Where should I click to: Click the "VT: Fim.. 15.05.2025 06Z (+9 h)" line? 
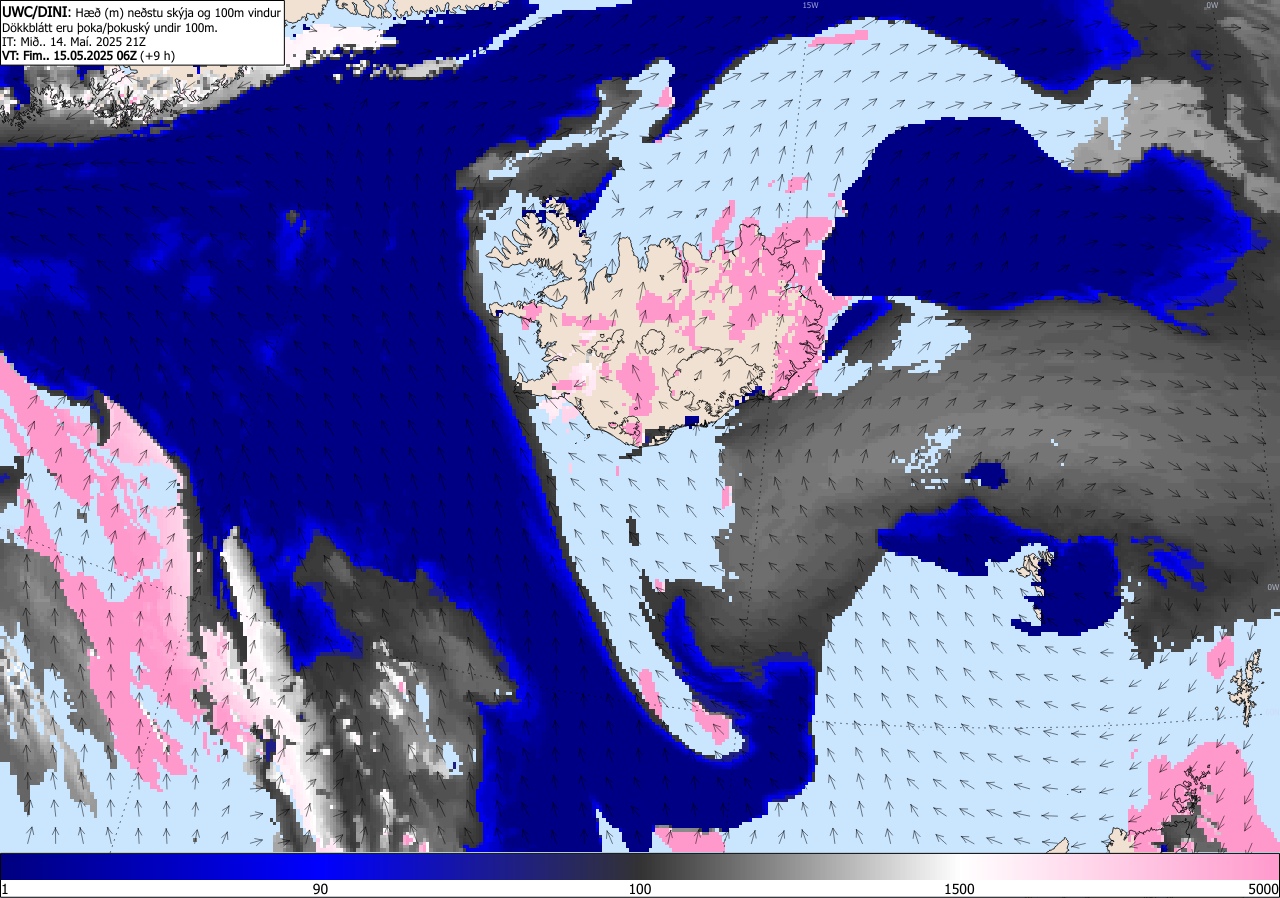point(89,55)
